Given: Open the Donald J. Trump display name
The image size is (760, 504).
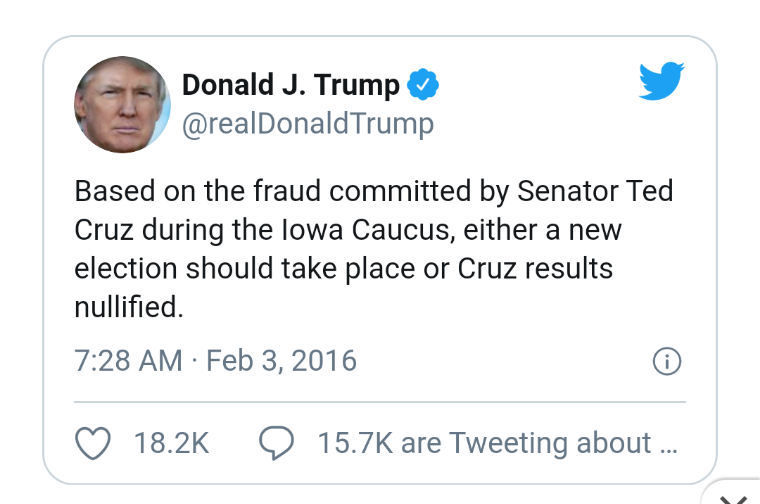Looking at the screenshot, I should [x=290, y=86].
